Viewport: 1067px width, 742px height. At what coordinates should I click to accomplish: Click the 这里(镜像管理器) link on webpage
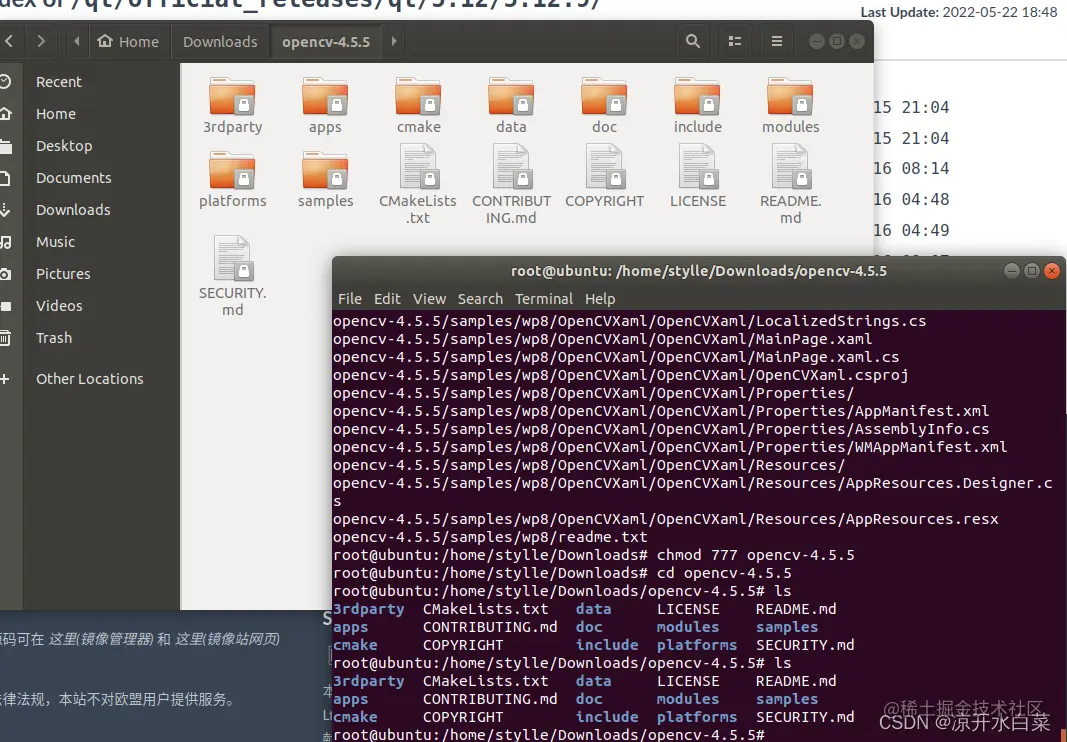(x=101, y=639)
